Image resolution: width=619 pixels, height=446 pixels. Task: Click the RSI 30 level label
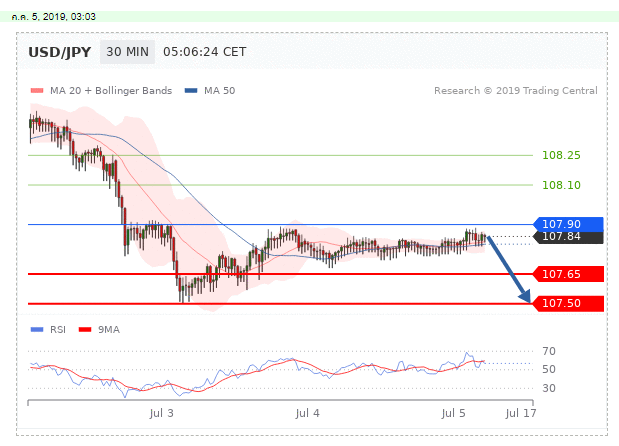coord(549,388)
